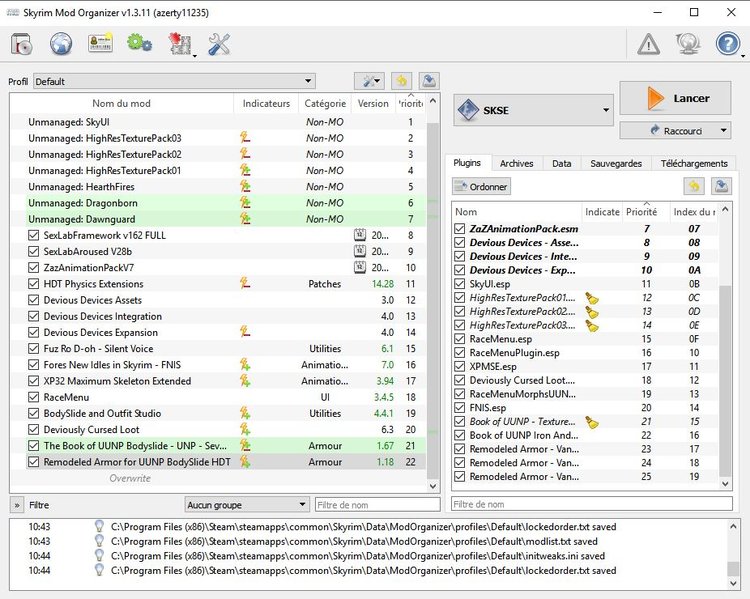Toggle the SkyUI.esp plugin checkbox
Image resolution: width=750 pixels, height=599 pixels.
pos(460,284)
